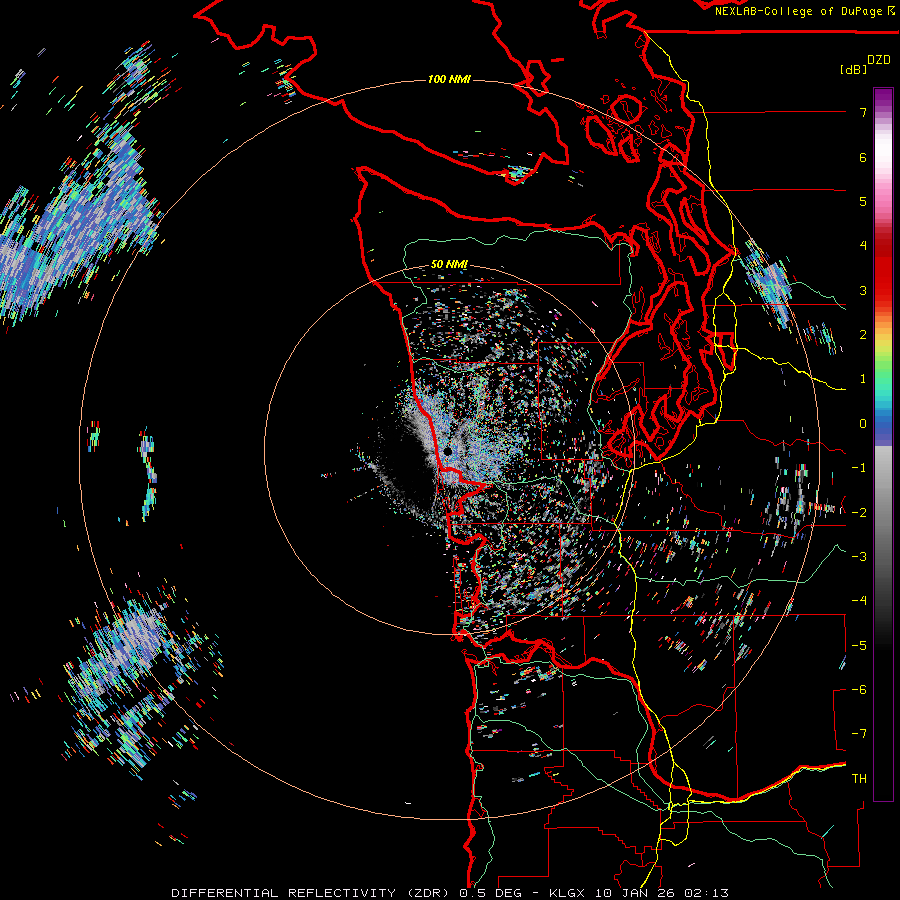This screenshot has width=900, height=900.
Task: Click the -5 tick label on the scale
Action: pos(859,645)
